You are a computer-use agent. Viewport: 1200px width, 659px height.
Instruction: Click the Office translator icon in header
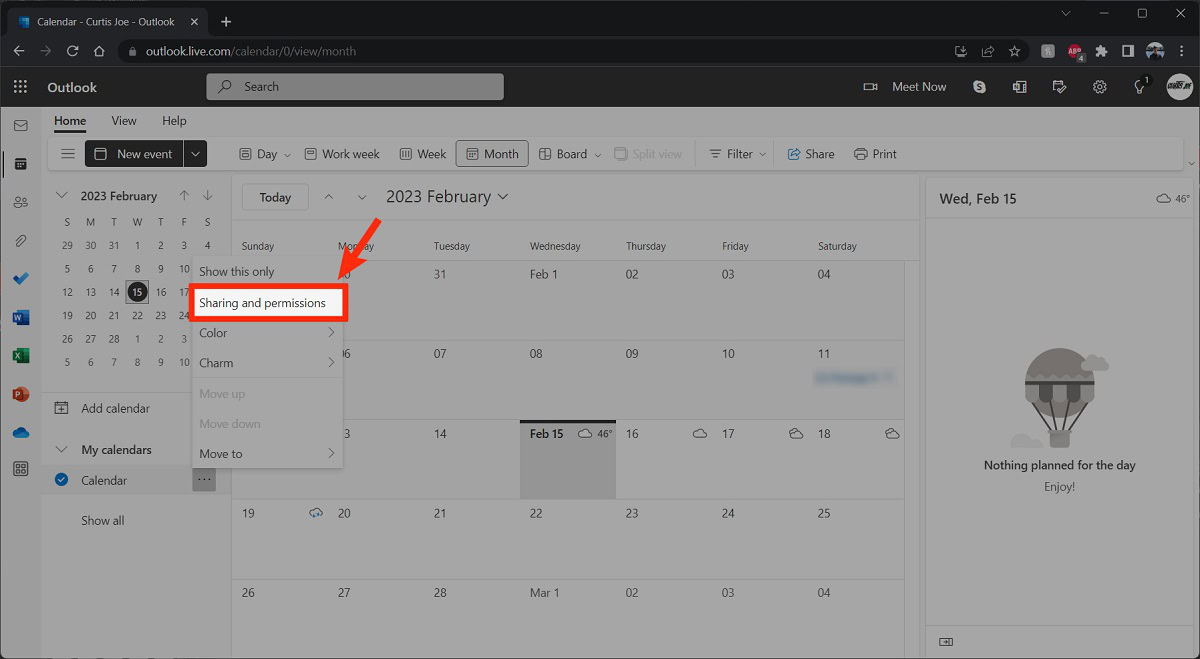click(1019, 87)
